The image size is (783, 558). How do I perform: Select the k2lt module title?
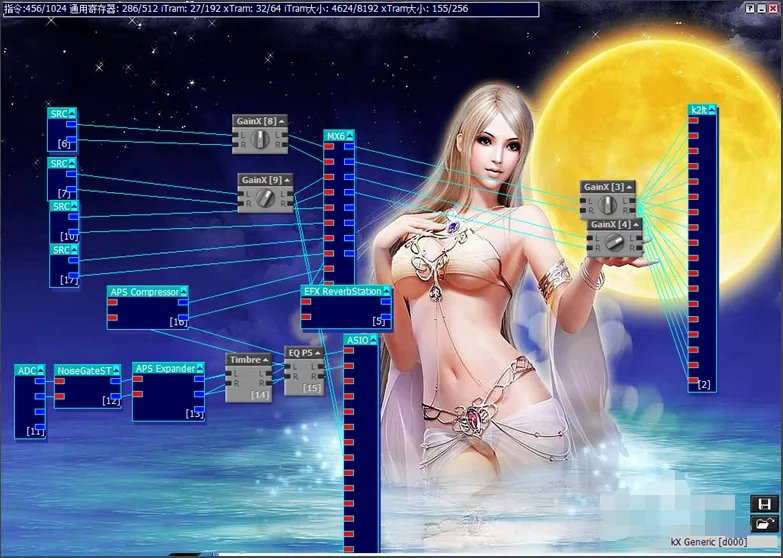pyautogui.click(x=699, y=110)
